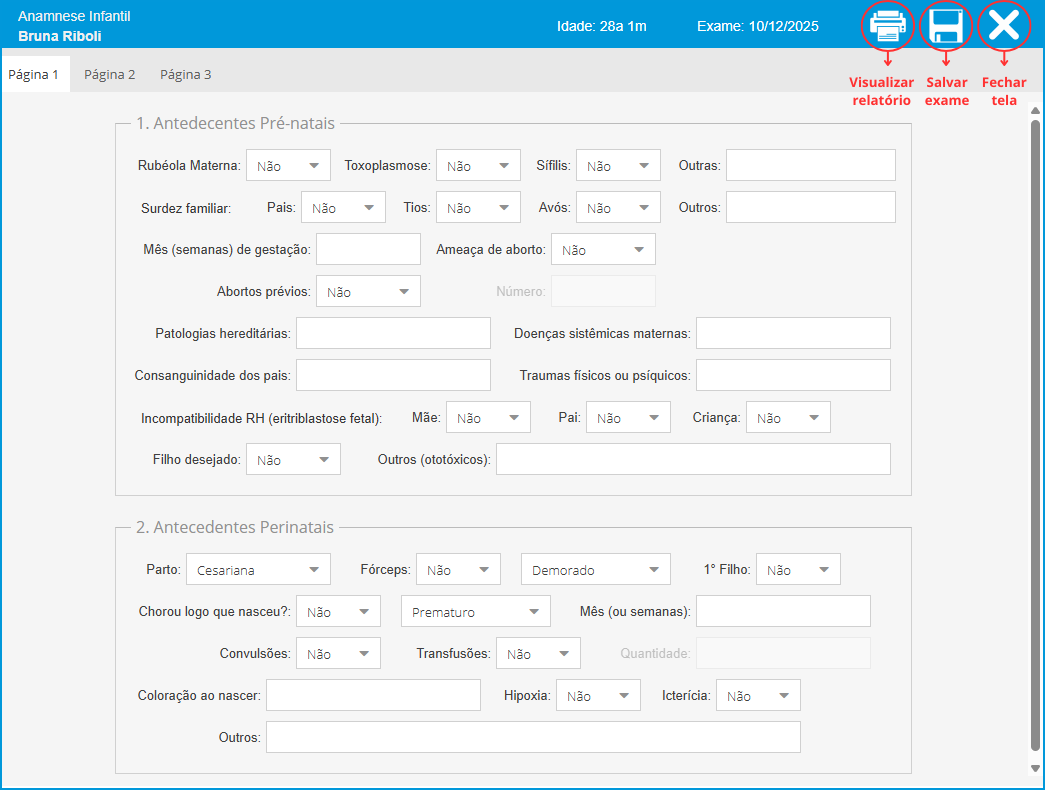This screenshot has height=790, width=1045.
Task: Close the screen with the X icon
Action: click(1003, 26)
